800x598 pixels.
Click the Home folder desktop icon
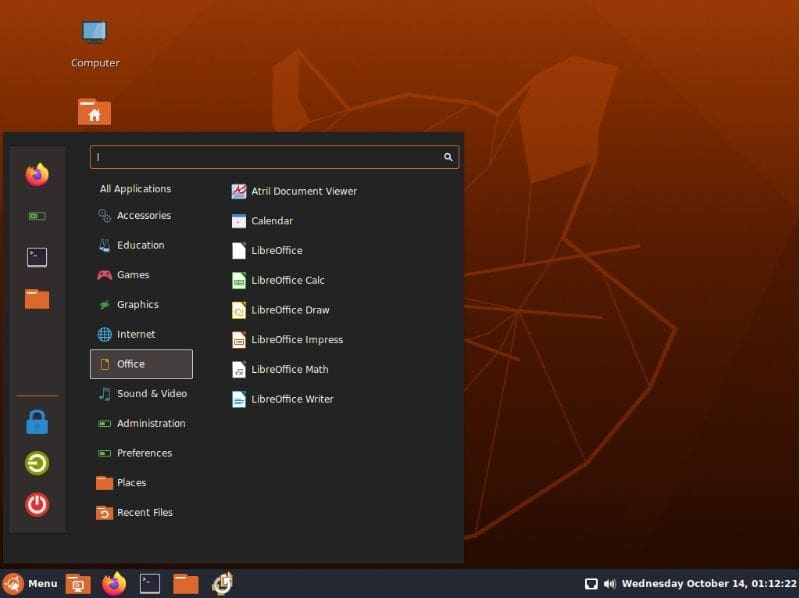pyautogui.click(x=94, y=112)
